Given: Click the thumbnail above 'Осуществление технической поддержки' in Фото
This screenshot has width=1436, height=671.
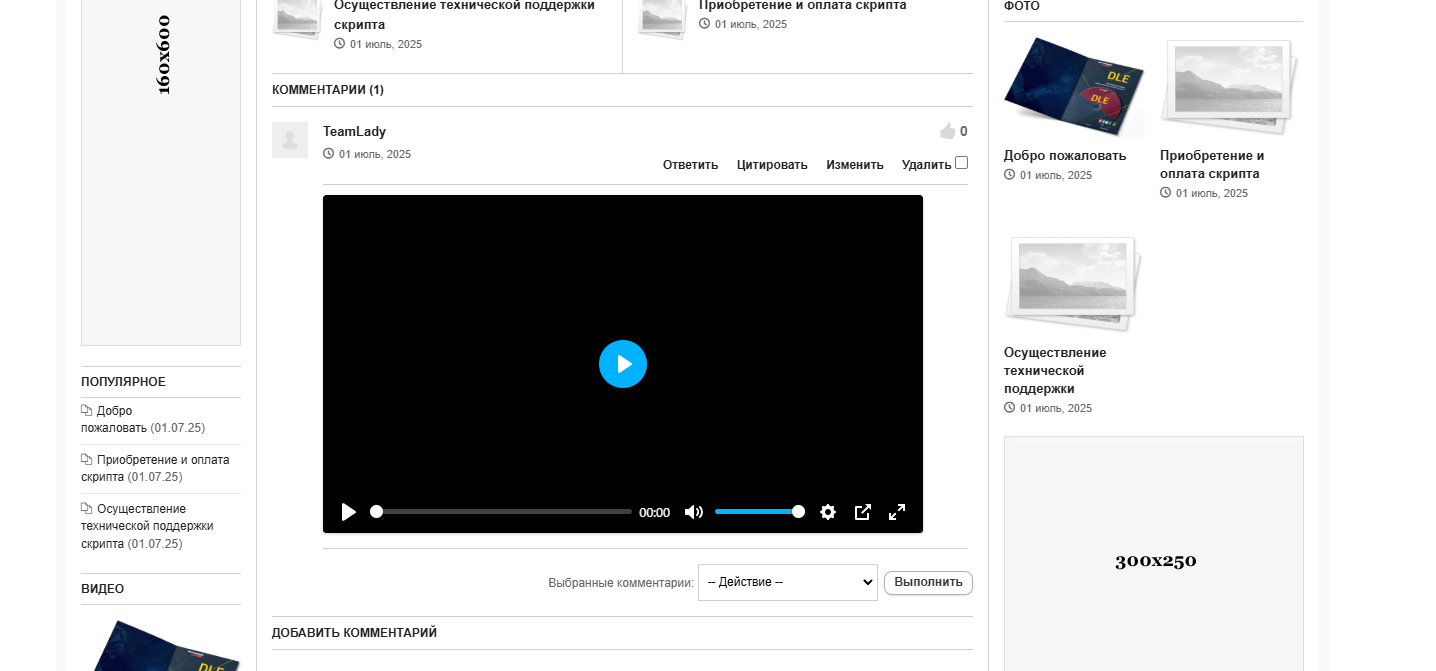Looking at the screenshot, I should tap(1074, 284).
